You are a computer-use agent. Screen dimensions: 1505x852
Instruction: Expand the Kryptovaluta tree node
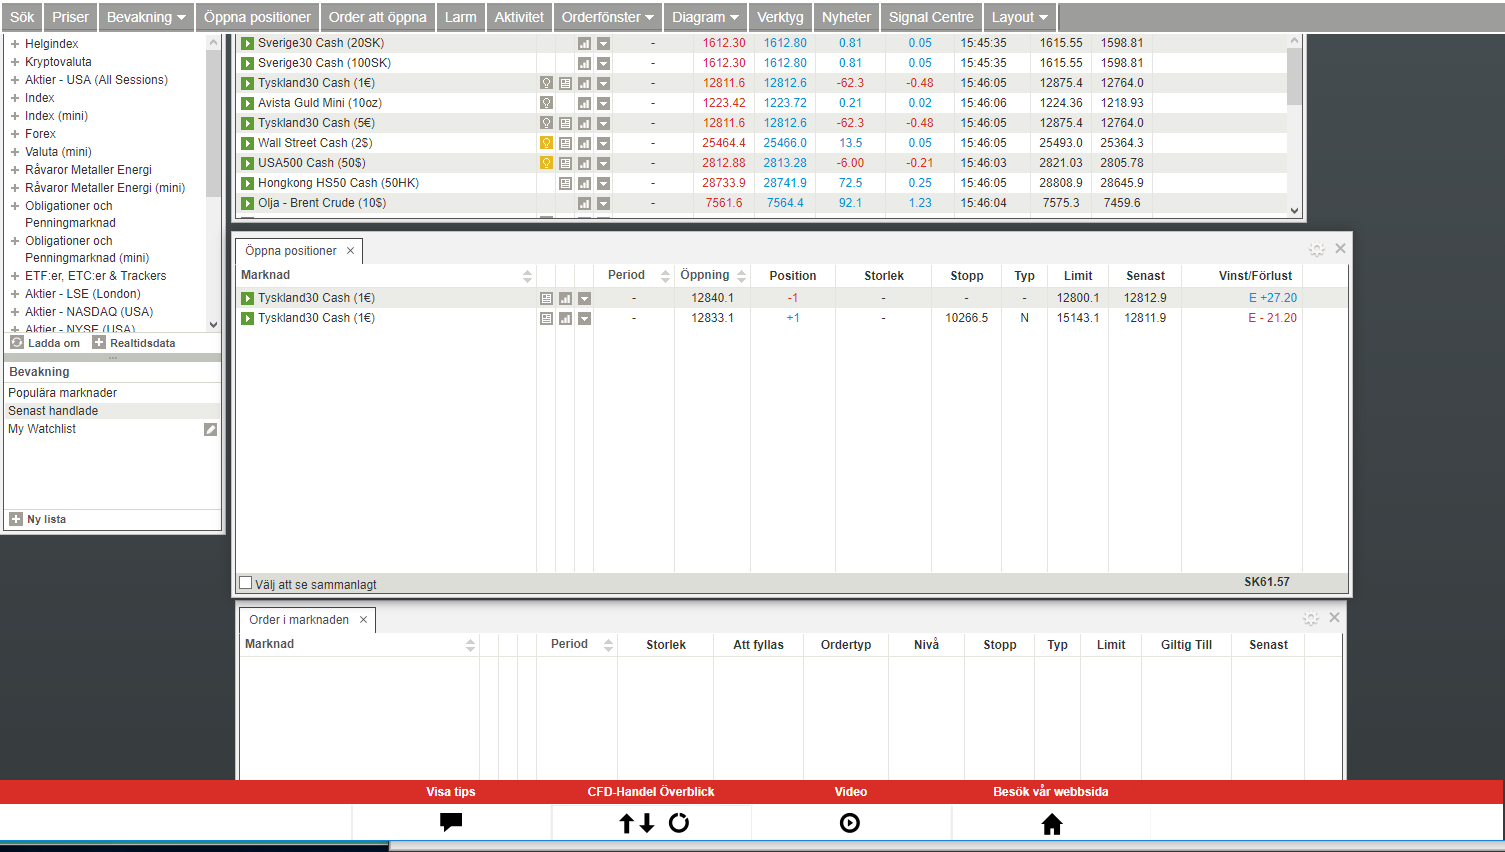tap(15, 62)
